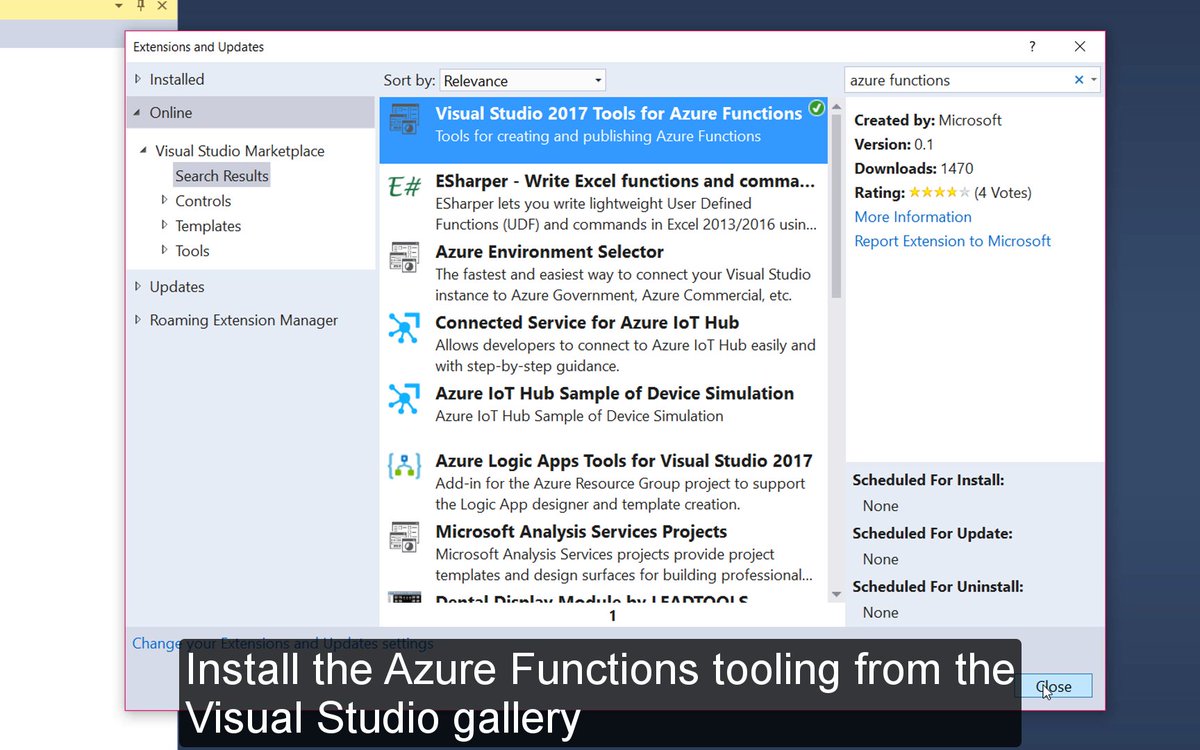Expand the Templates node
1200x750 pixels.
pos(165,225)
